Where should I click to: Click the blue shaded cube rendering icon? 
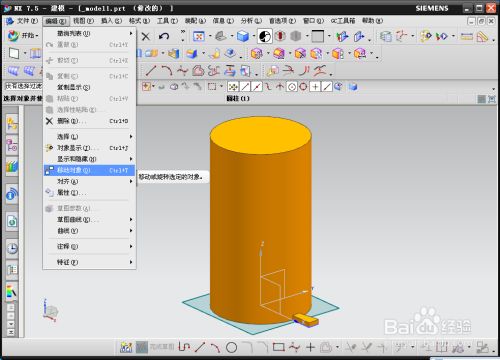coord(243,36)
